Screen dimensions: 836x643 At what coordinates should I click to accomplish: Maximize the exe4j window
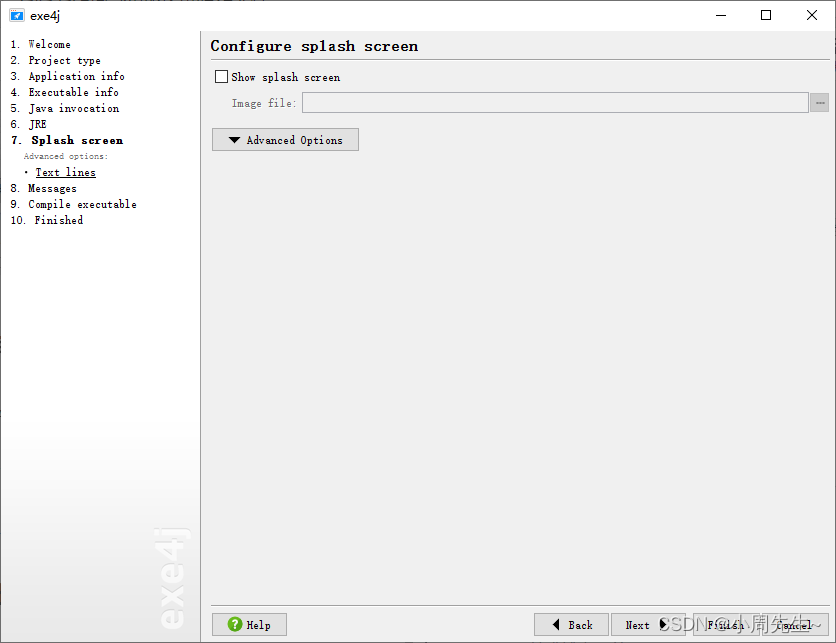coord(766,15)
